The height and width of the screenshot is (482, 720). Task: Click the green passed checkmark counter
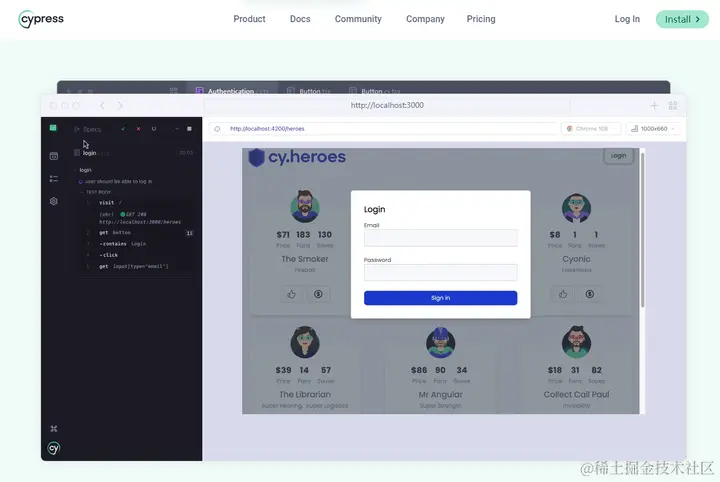pos(123,129)
